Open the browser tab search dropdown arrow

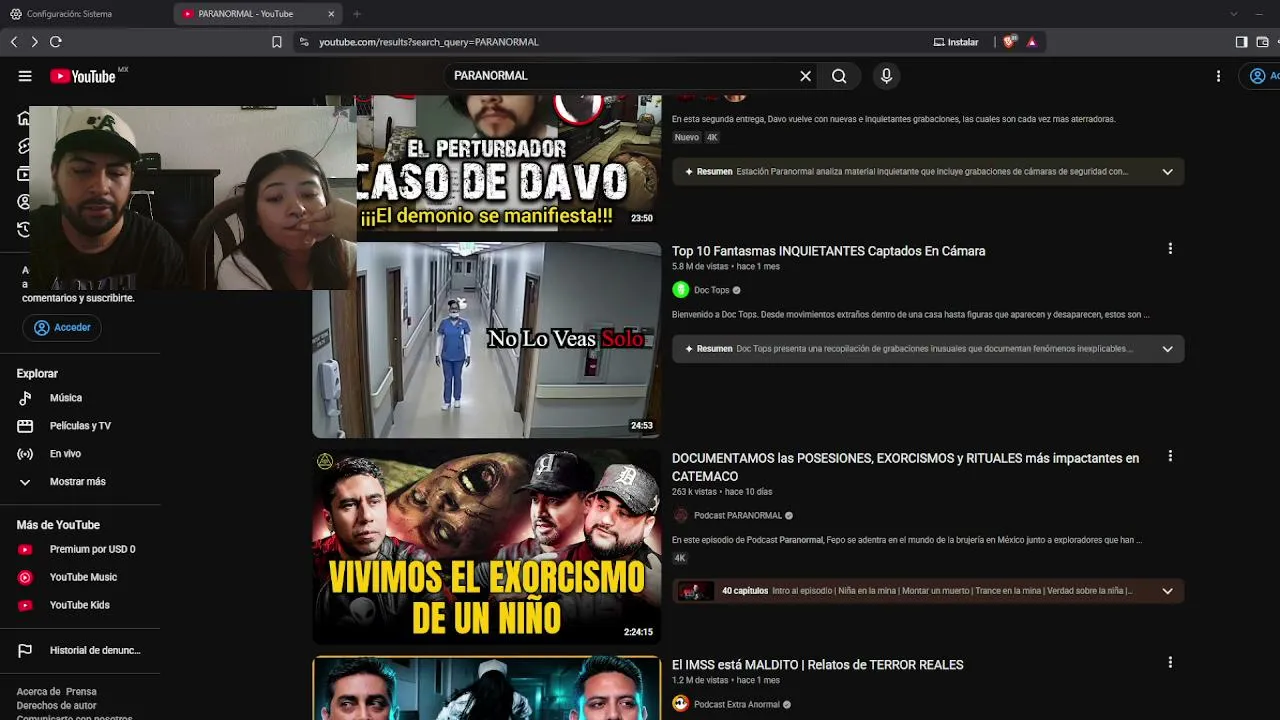click(x=1233, y=14)
